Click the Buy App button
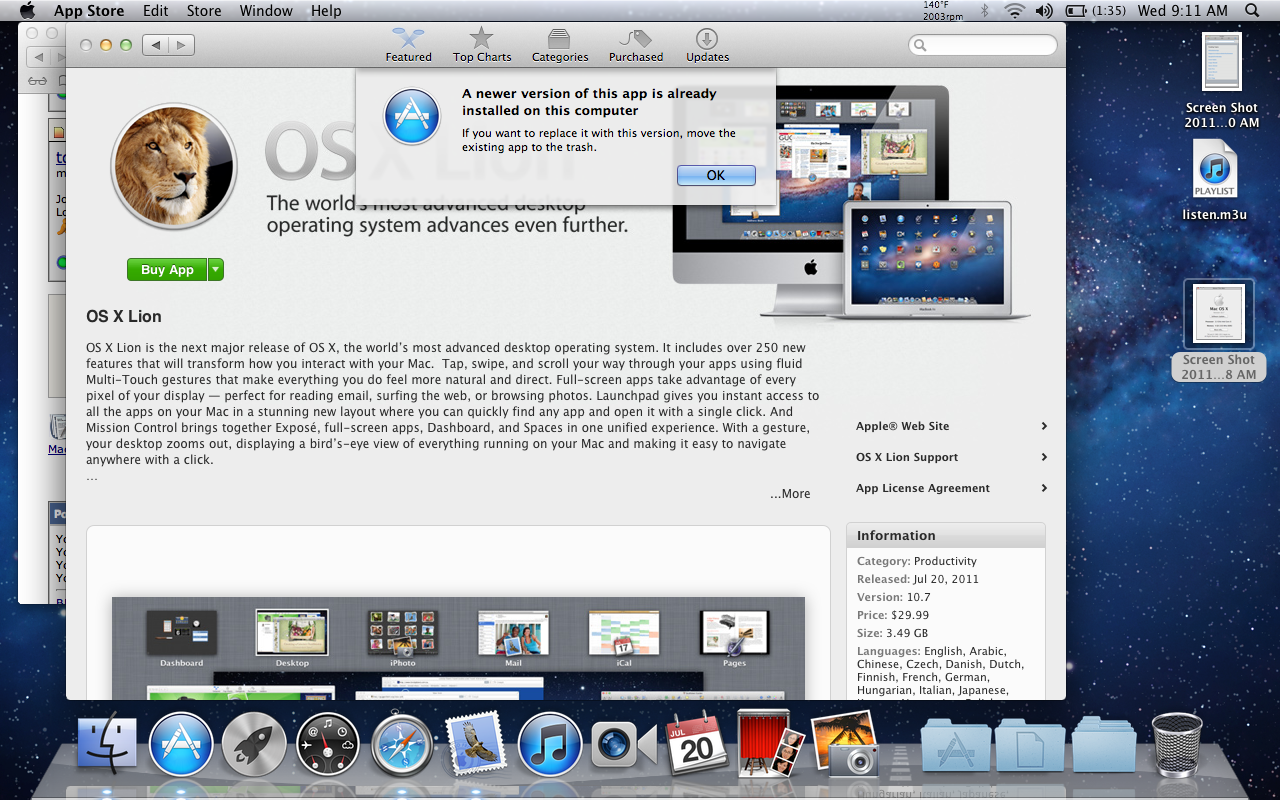 (167, 270)
